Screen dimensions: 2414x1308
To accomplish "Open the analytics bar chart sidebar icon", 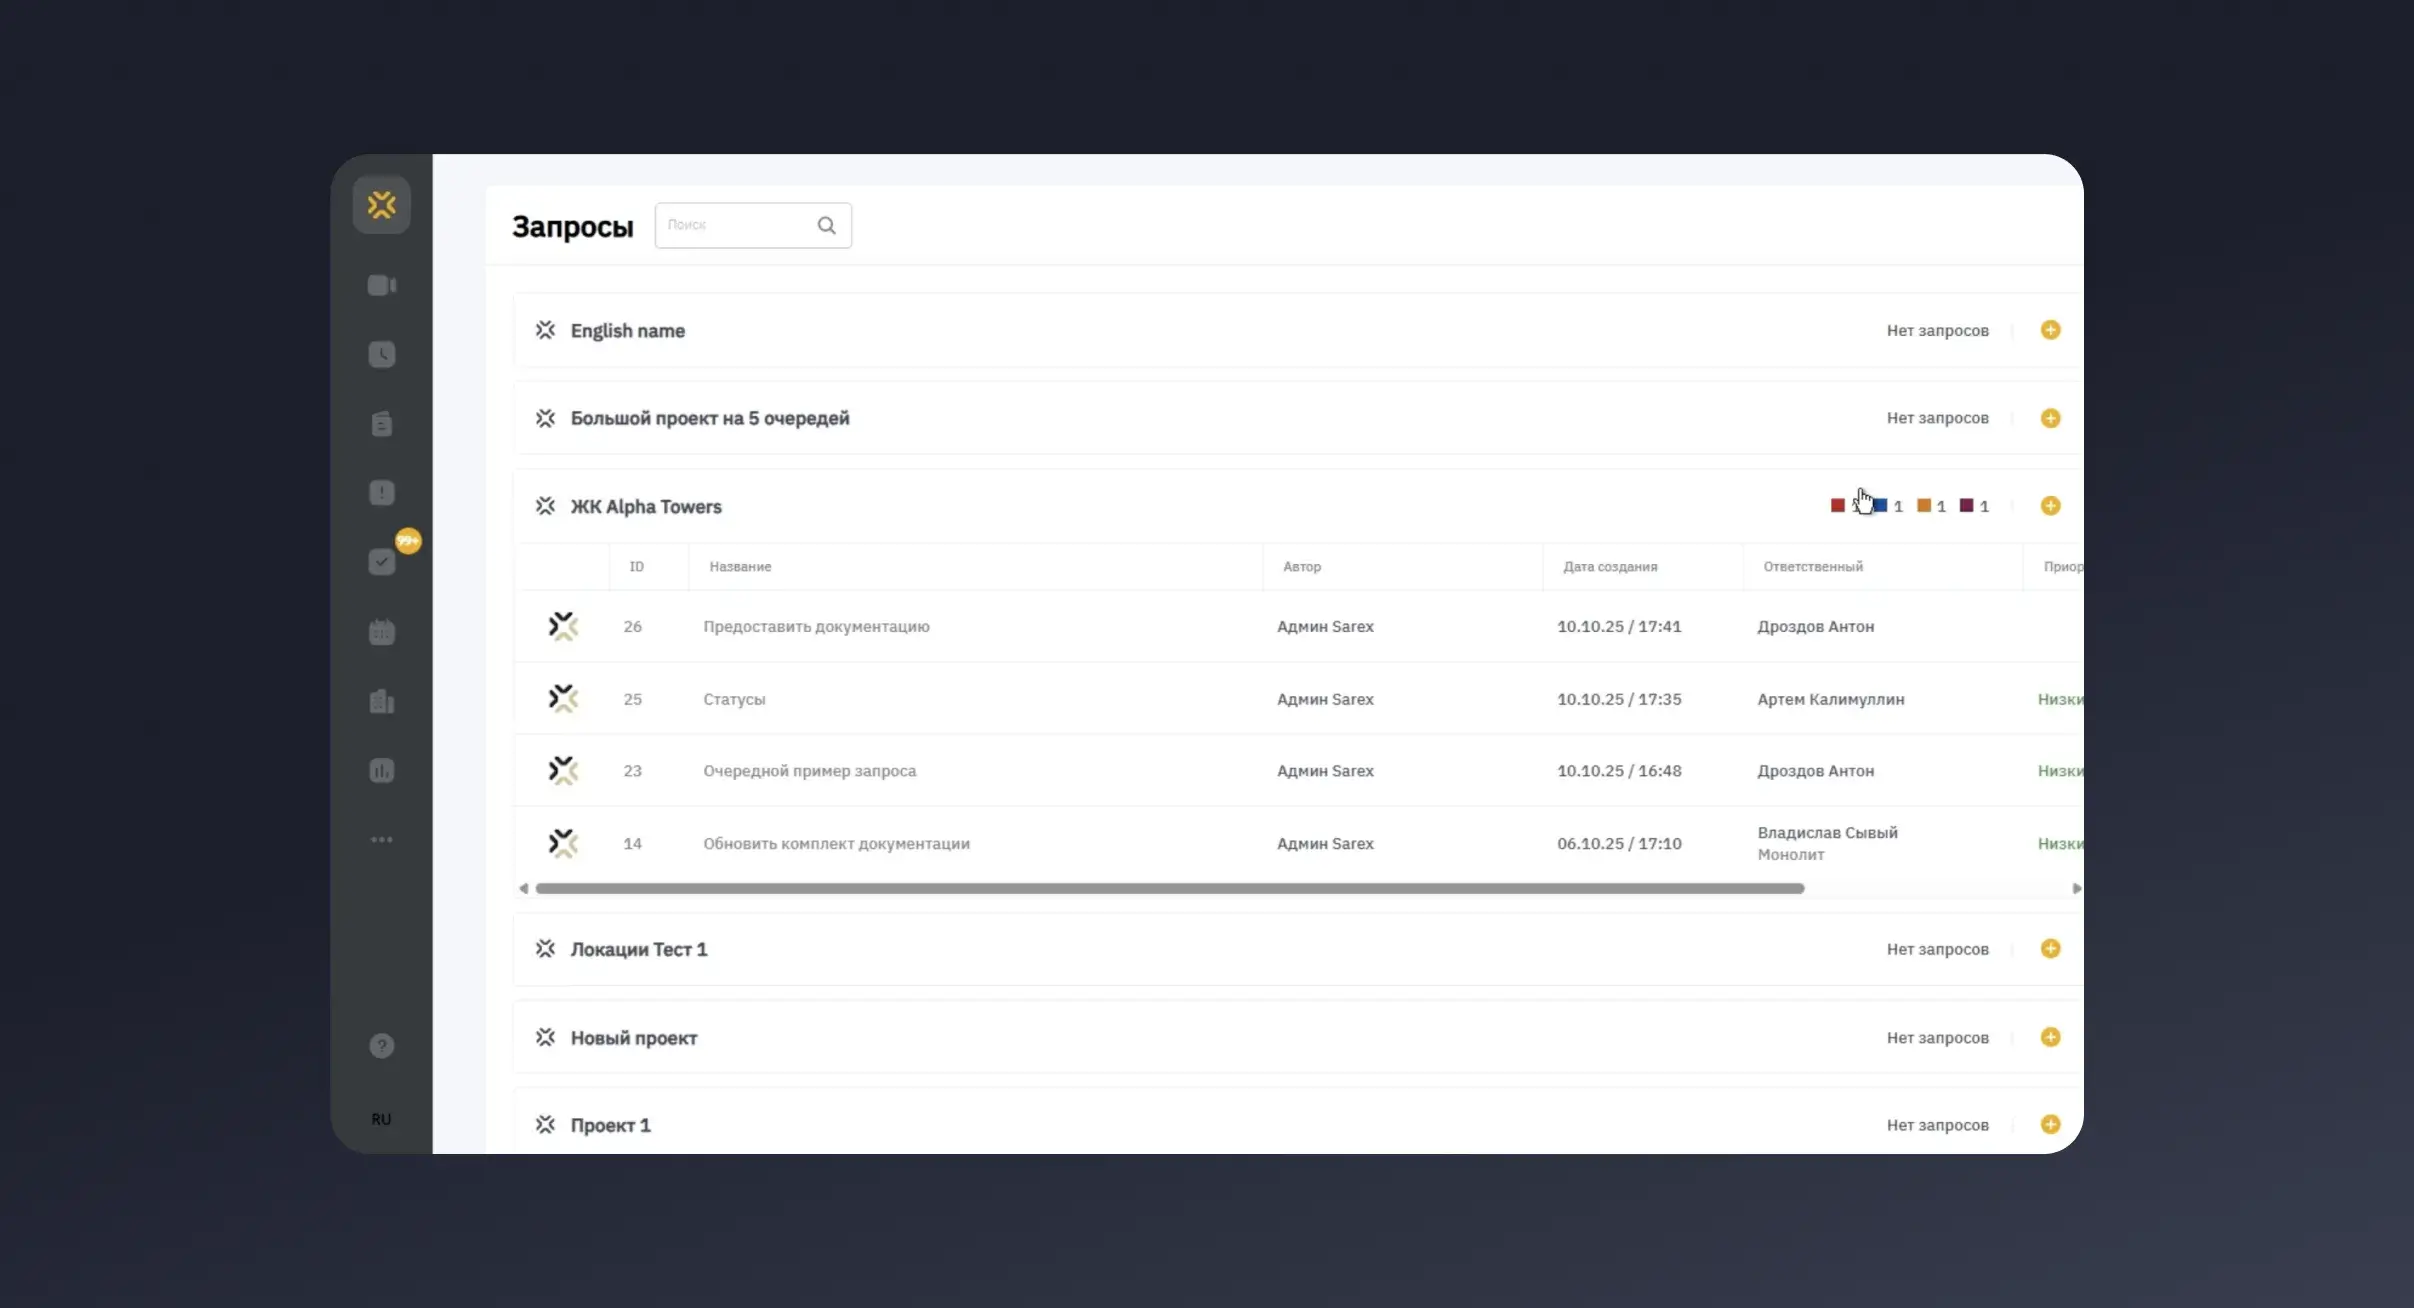I will click(x=382, y=770).
